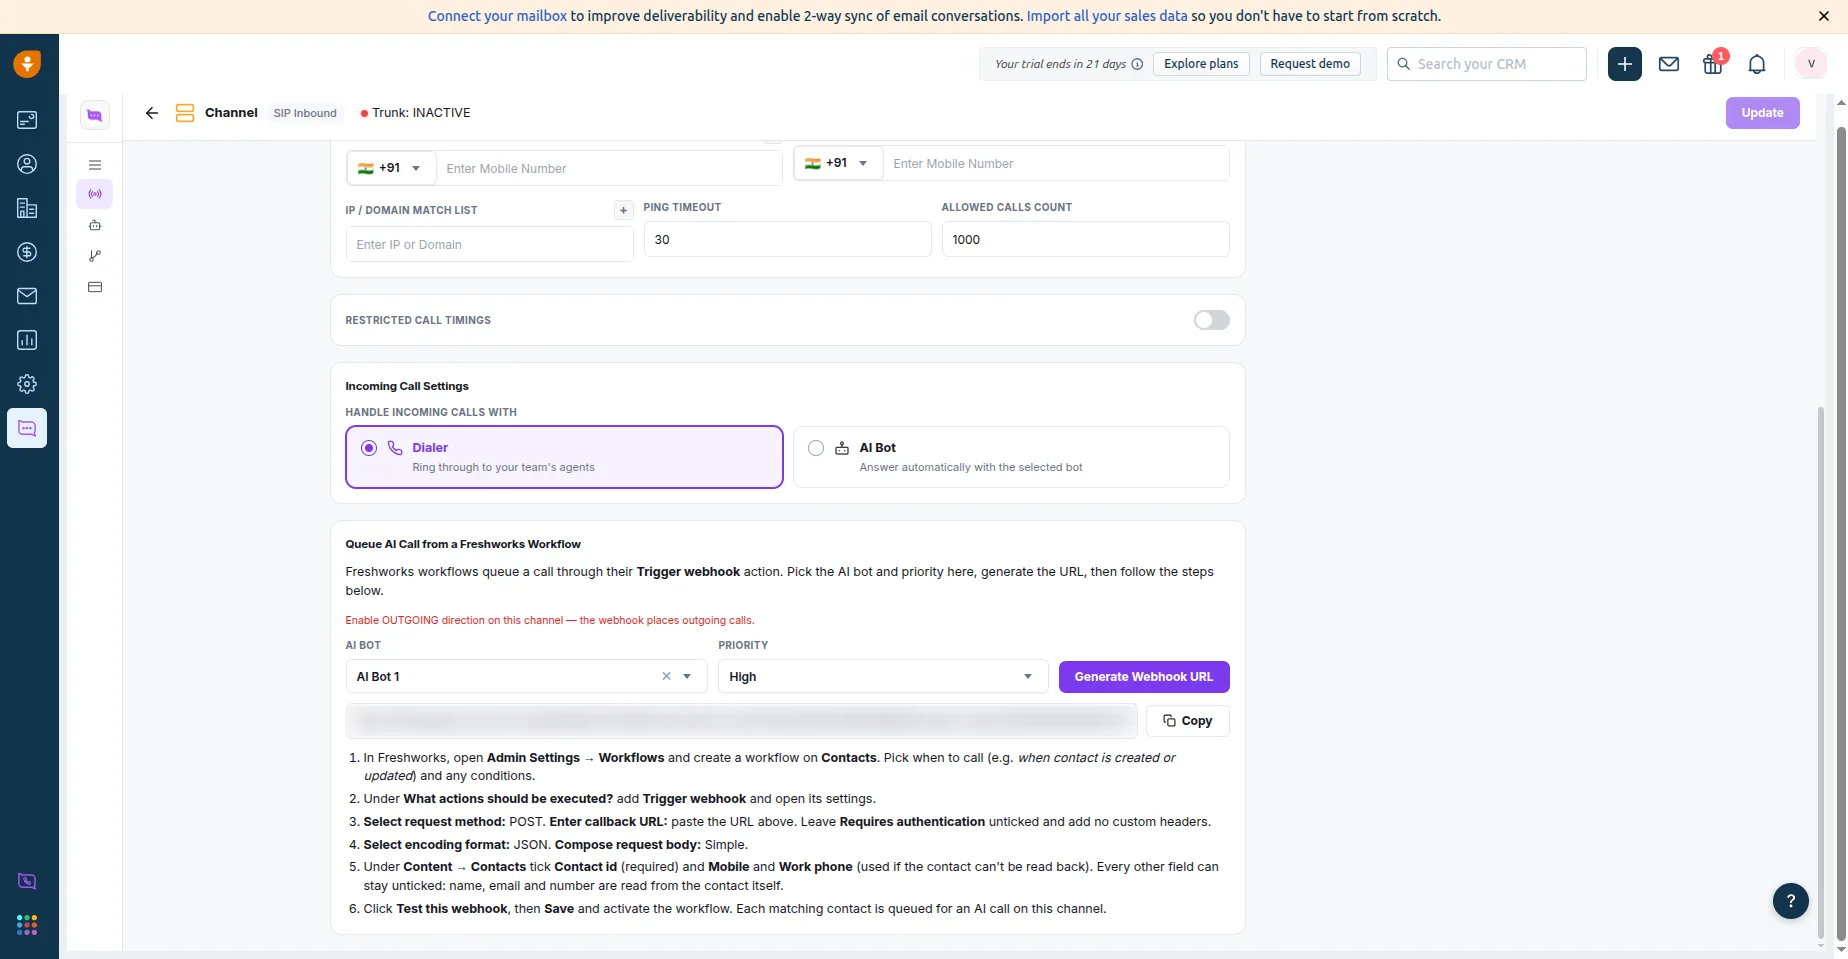1848x959 pixels.
Task: Add entry to IP / Domain match list
Action: pos(623,210)
